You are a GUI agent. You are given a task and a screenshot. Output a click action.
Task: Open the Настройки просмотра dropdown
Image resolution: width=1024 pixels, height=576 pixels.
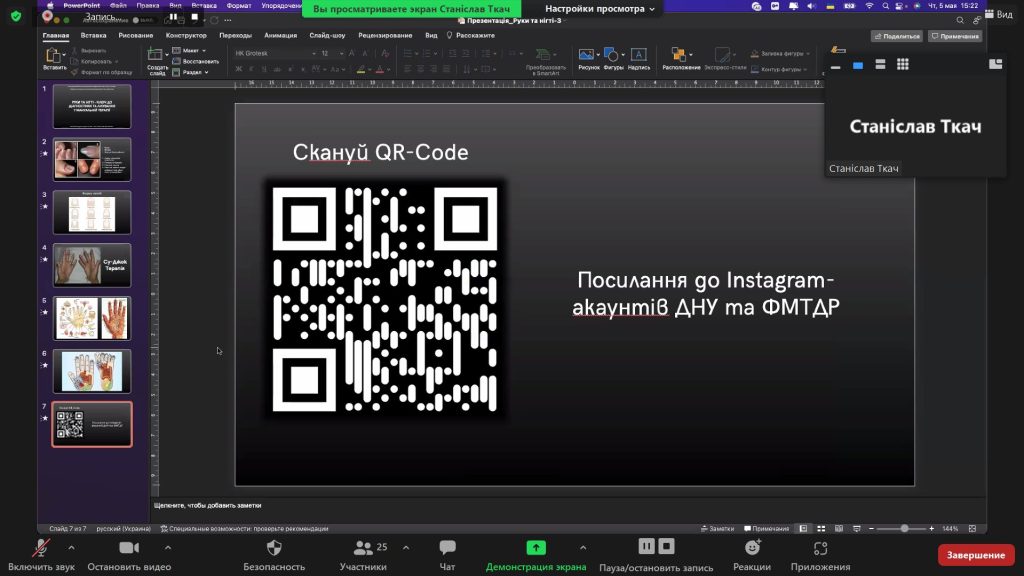600,8
